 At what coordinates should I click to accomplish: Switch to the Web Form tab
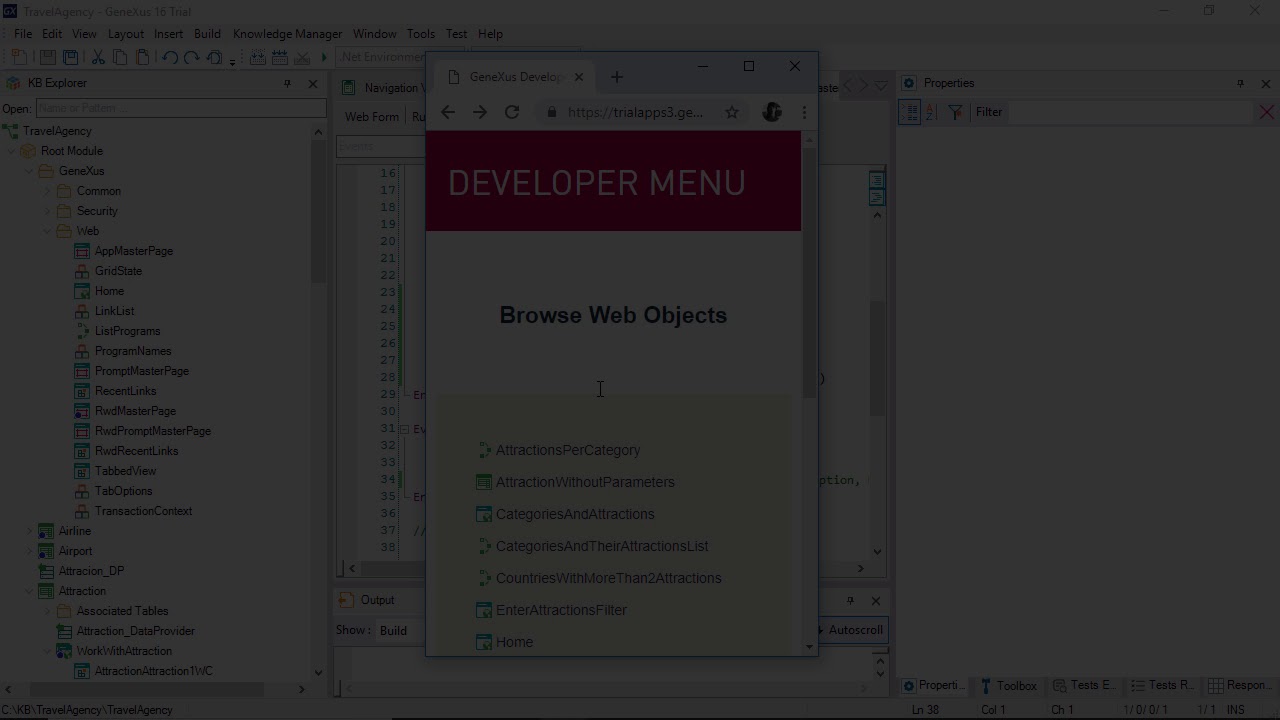(x=372, y=117)
